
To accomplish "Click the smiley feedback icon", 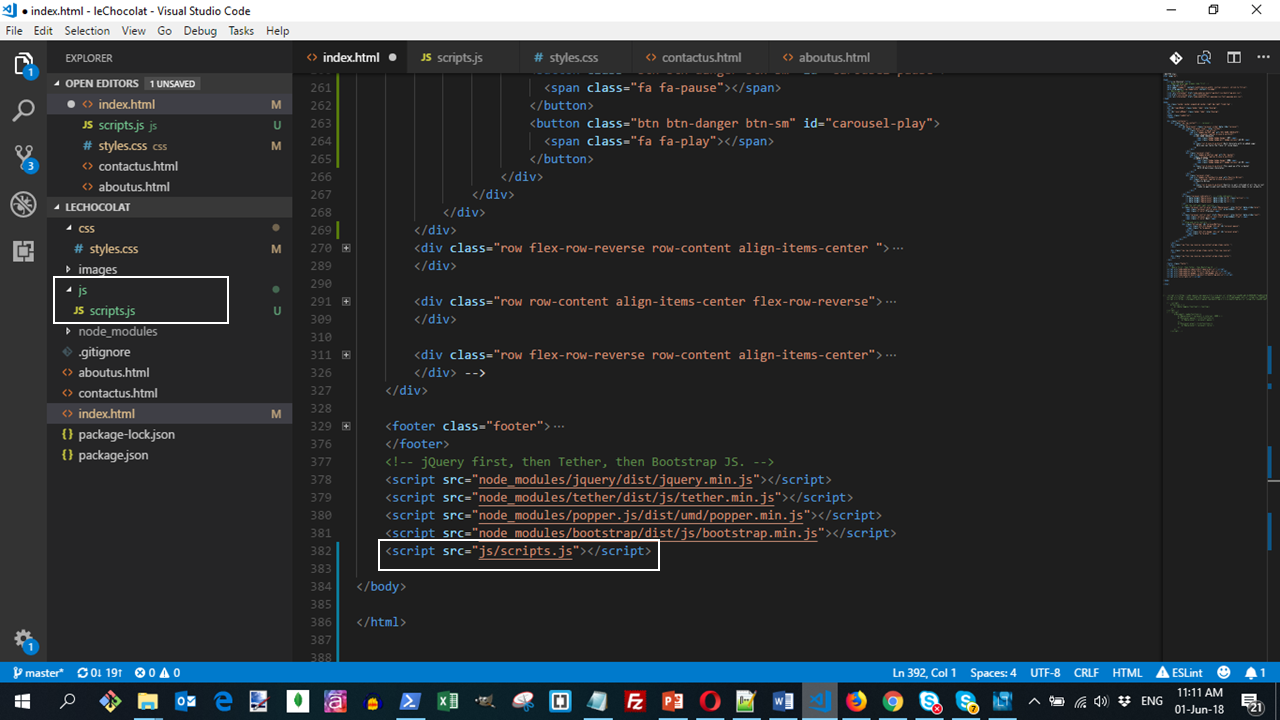I will [1225, 673].
